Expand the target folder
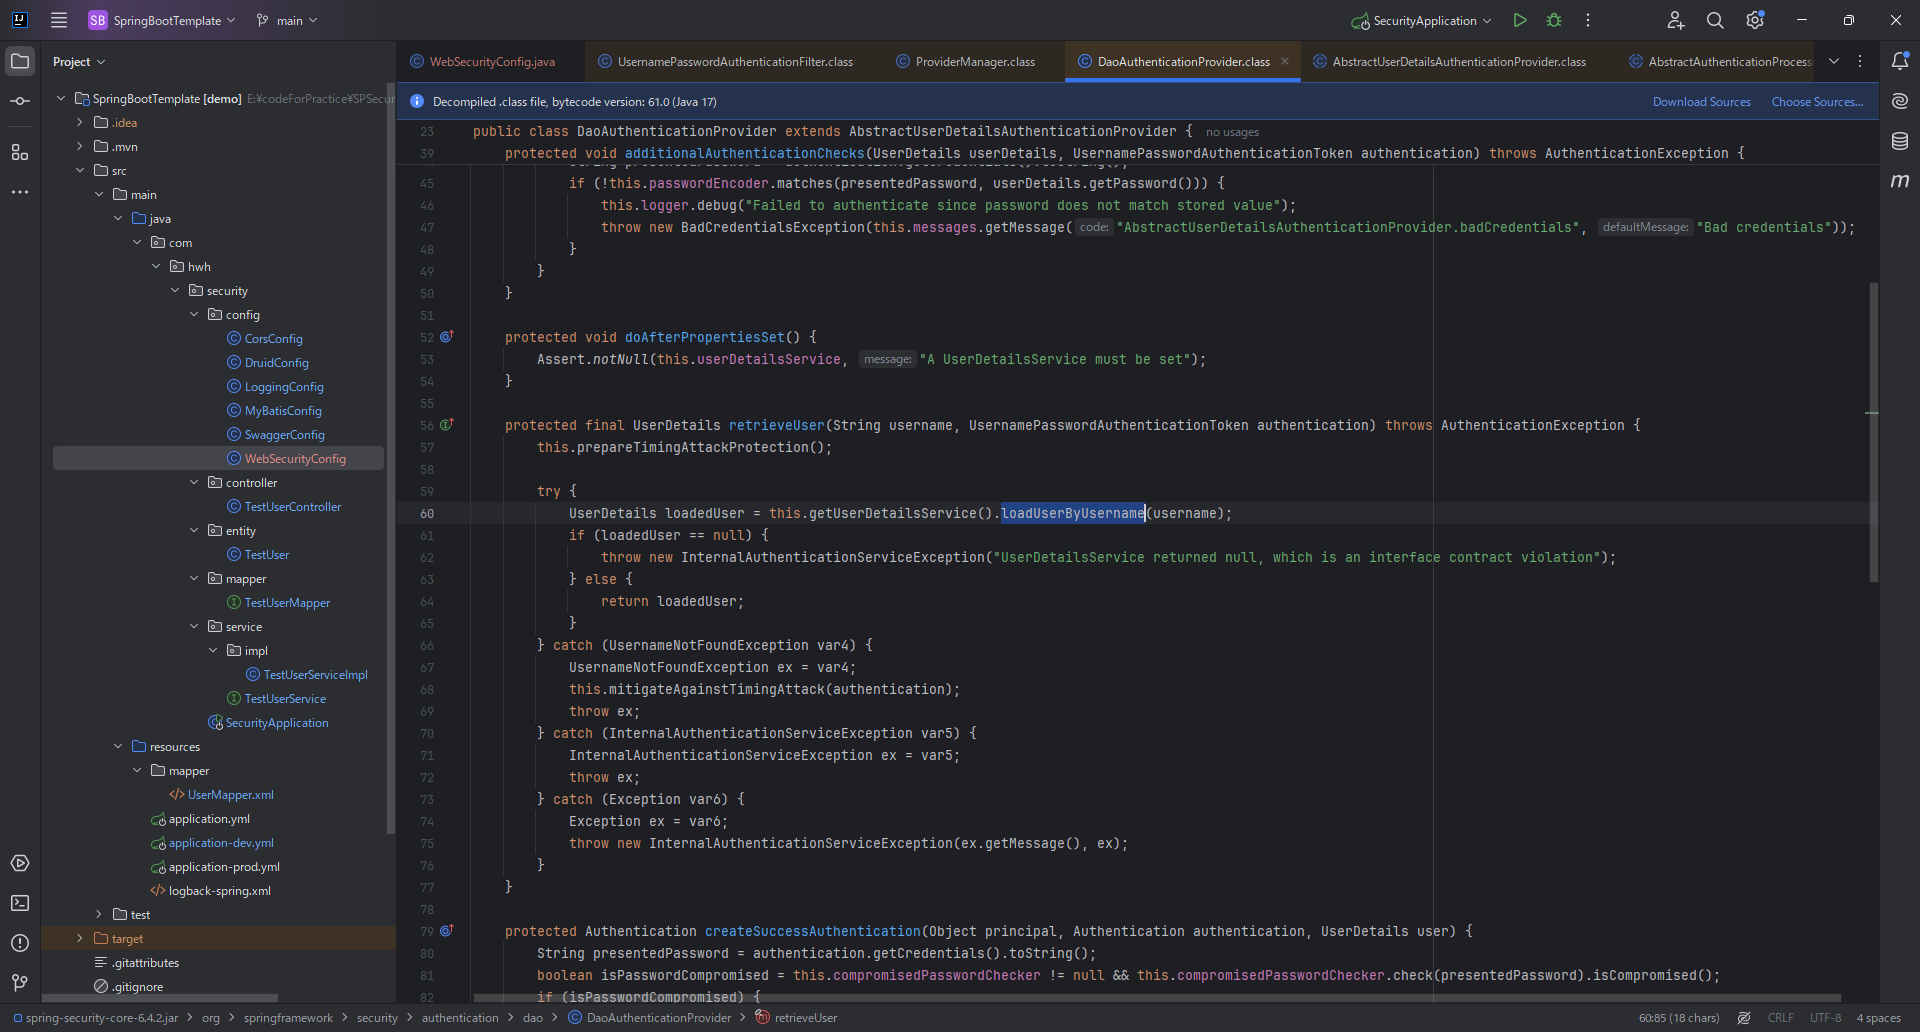 point(80,938)
